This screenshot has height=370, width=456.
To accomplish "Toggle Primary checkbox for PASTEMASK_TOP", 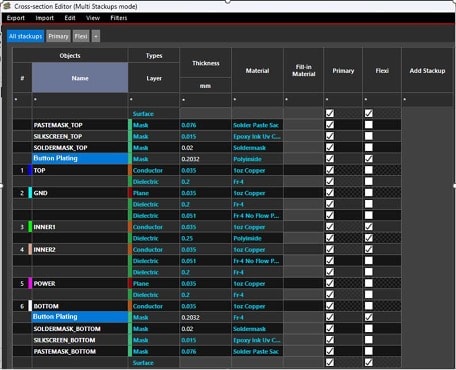I will [330, 125].
